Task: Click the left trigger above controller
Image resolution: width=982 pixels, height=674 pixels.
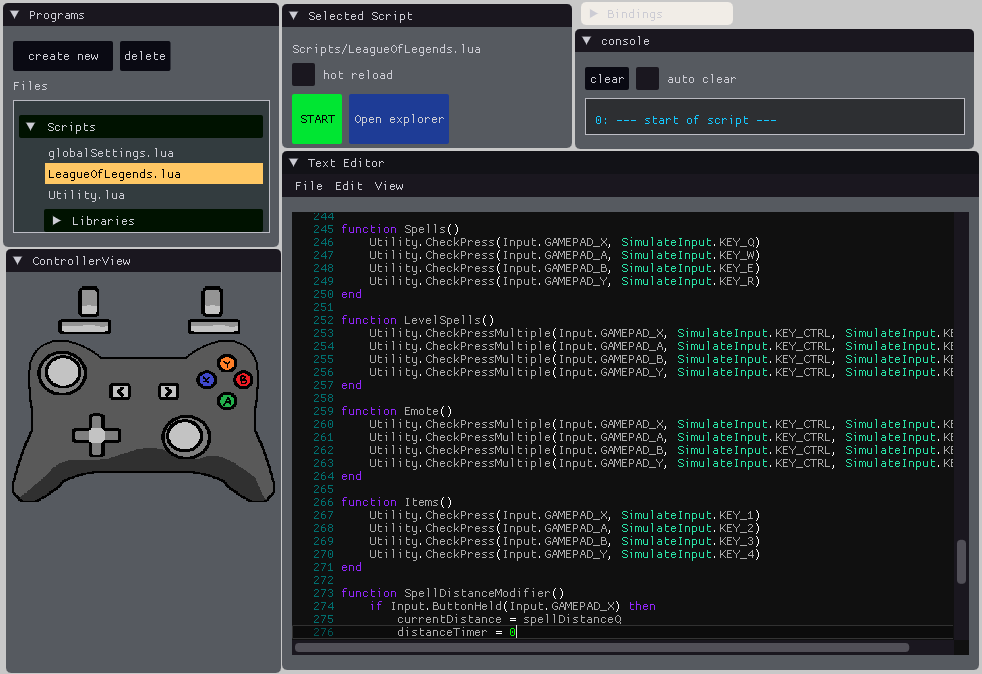Action: 88,302
